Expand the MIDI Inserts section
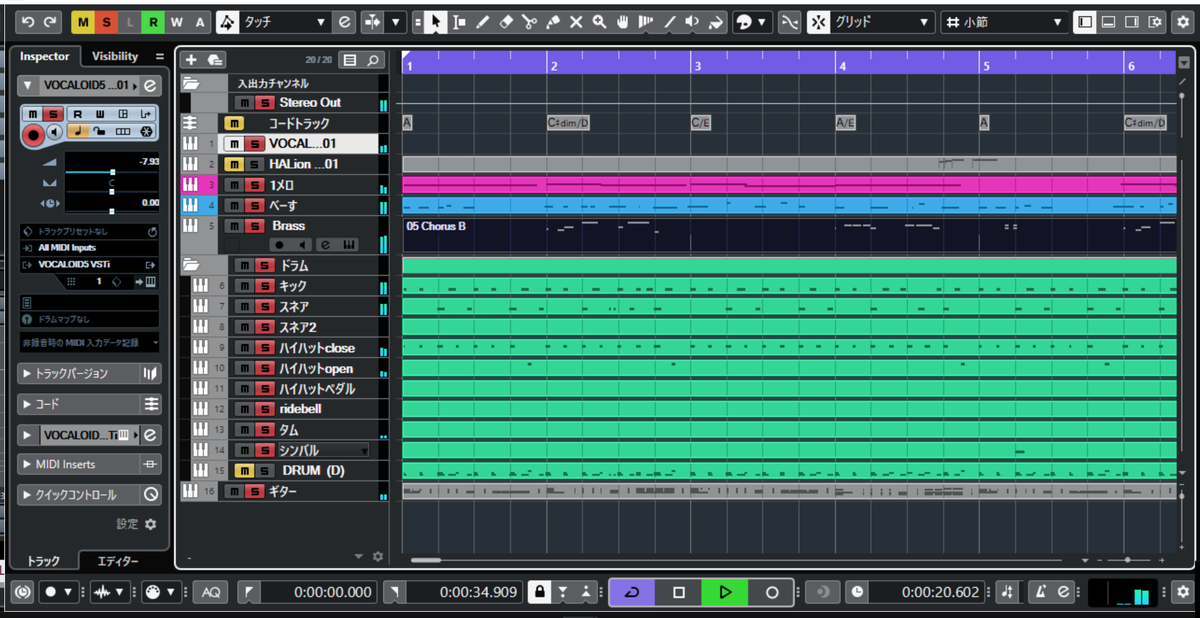Viewport: 1200px width, 618px height. 77,464
